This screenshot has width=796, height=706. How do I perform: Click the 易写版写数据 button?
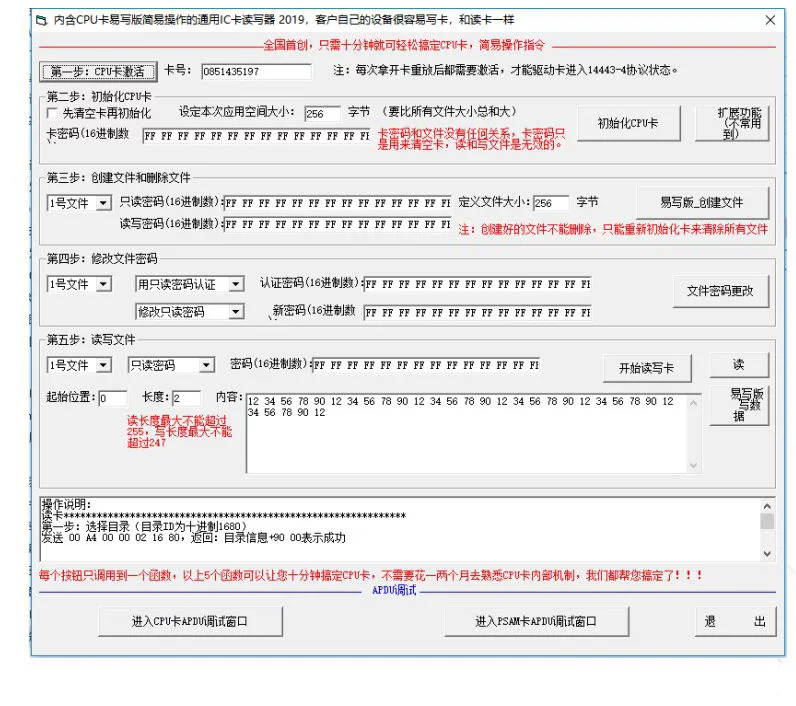coord(739,406)
